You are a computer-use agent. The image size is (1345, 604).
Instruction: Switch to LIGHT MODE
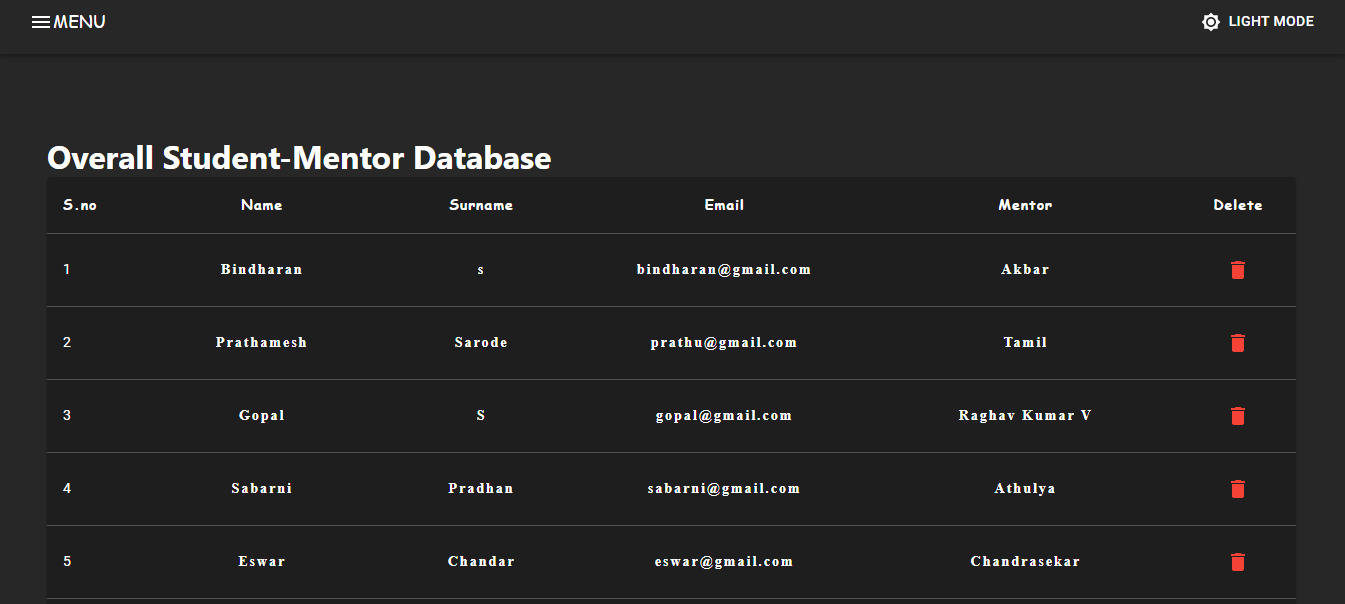(x=1258, y=22)
